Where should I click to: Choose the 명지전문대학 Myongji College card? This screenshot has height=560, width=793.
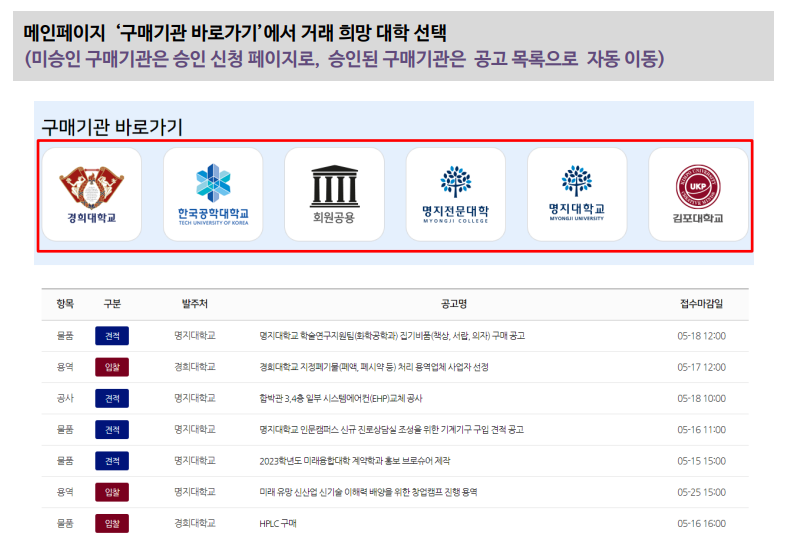point(456,194)
